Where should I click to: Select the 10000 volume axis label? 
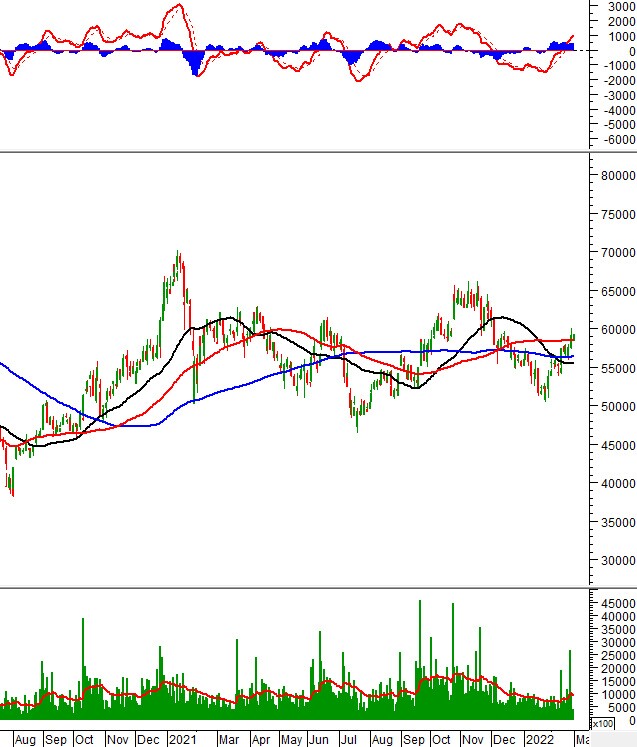[x=617, y=695]
